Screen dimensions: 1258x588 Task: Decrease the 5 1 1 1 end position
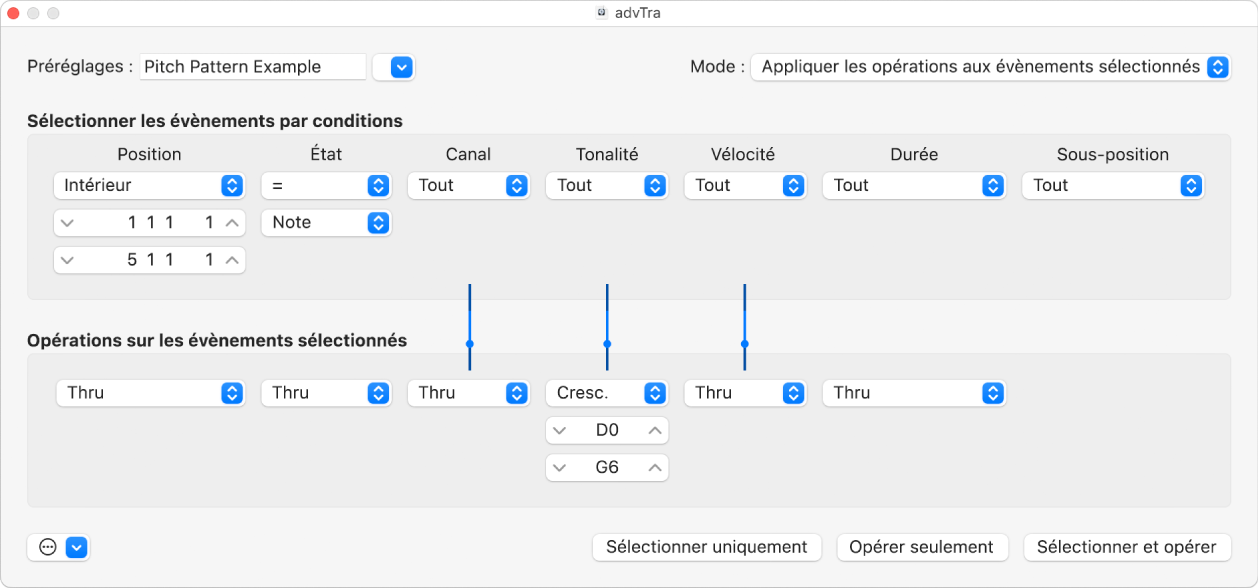coord(66,260)
